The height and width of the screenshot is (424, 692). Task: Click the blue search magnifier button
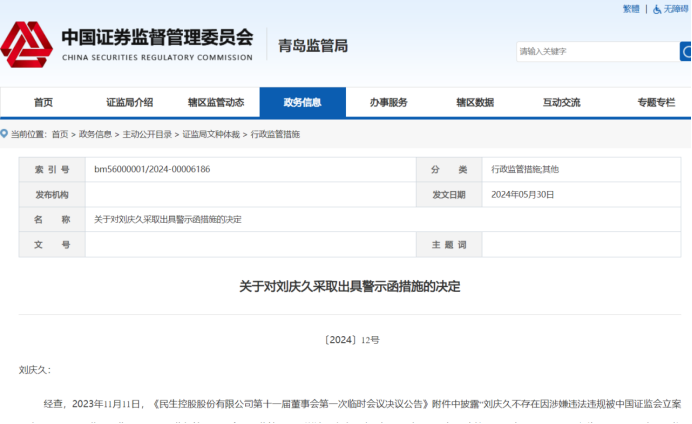point(686,51)
